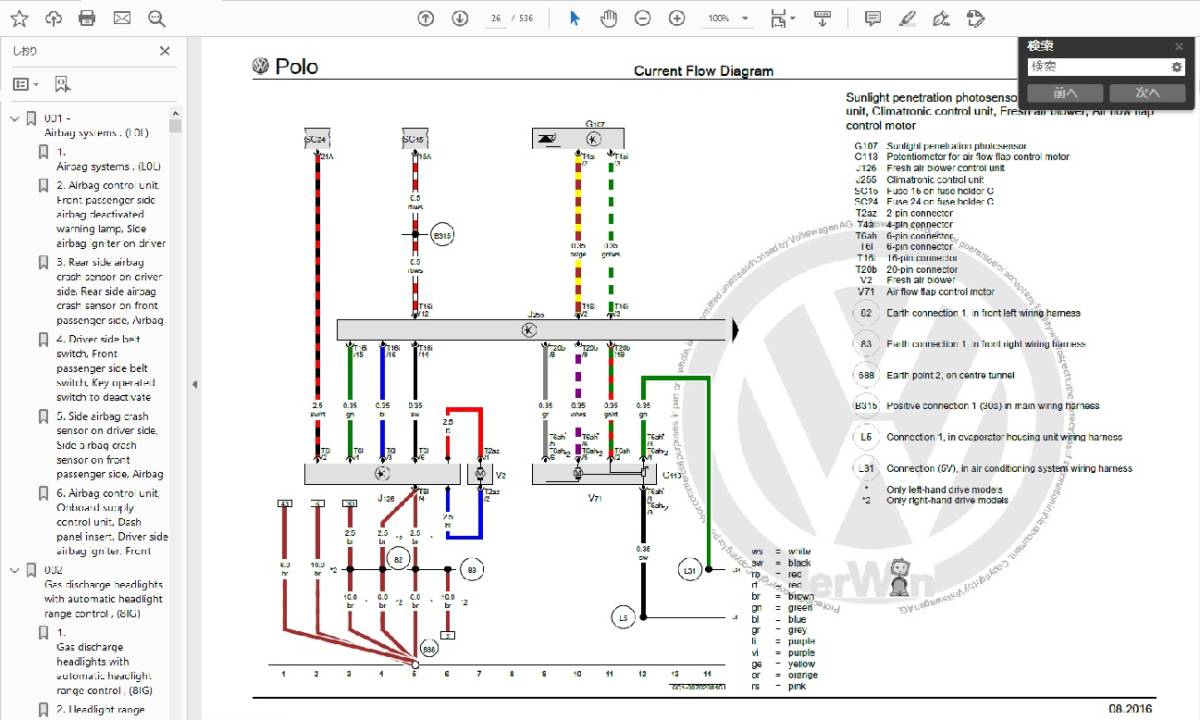Add a comment note icon
The height and width of the screenshot is (720, 1200).
(873, 18)
